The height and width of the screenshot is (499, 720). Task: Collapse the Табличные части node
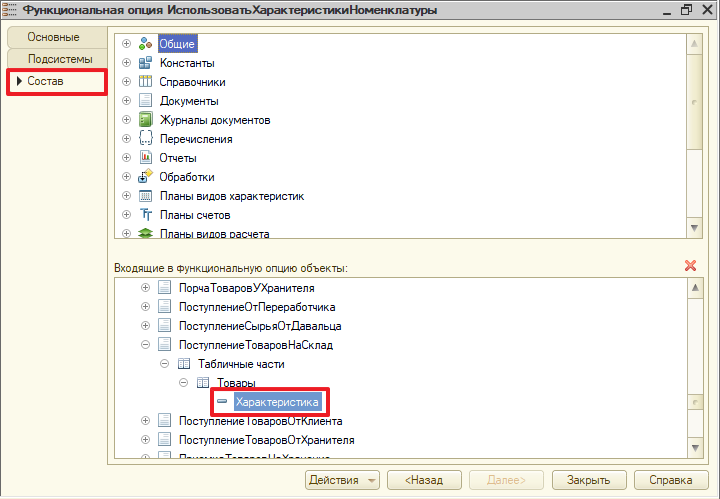pyautogui.click(x=164, y=364)
